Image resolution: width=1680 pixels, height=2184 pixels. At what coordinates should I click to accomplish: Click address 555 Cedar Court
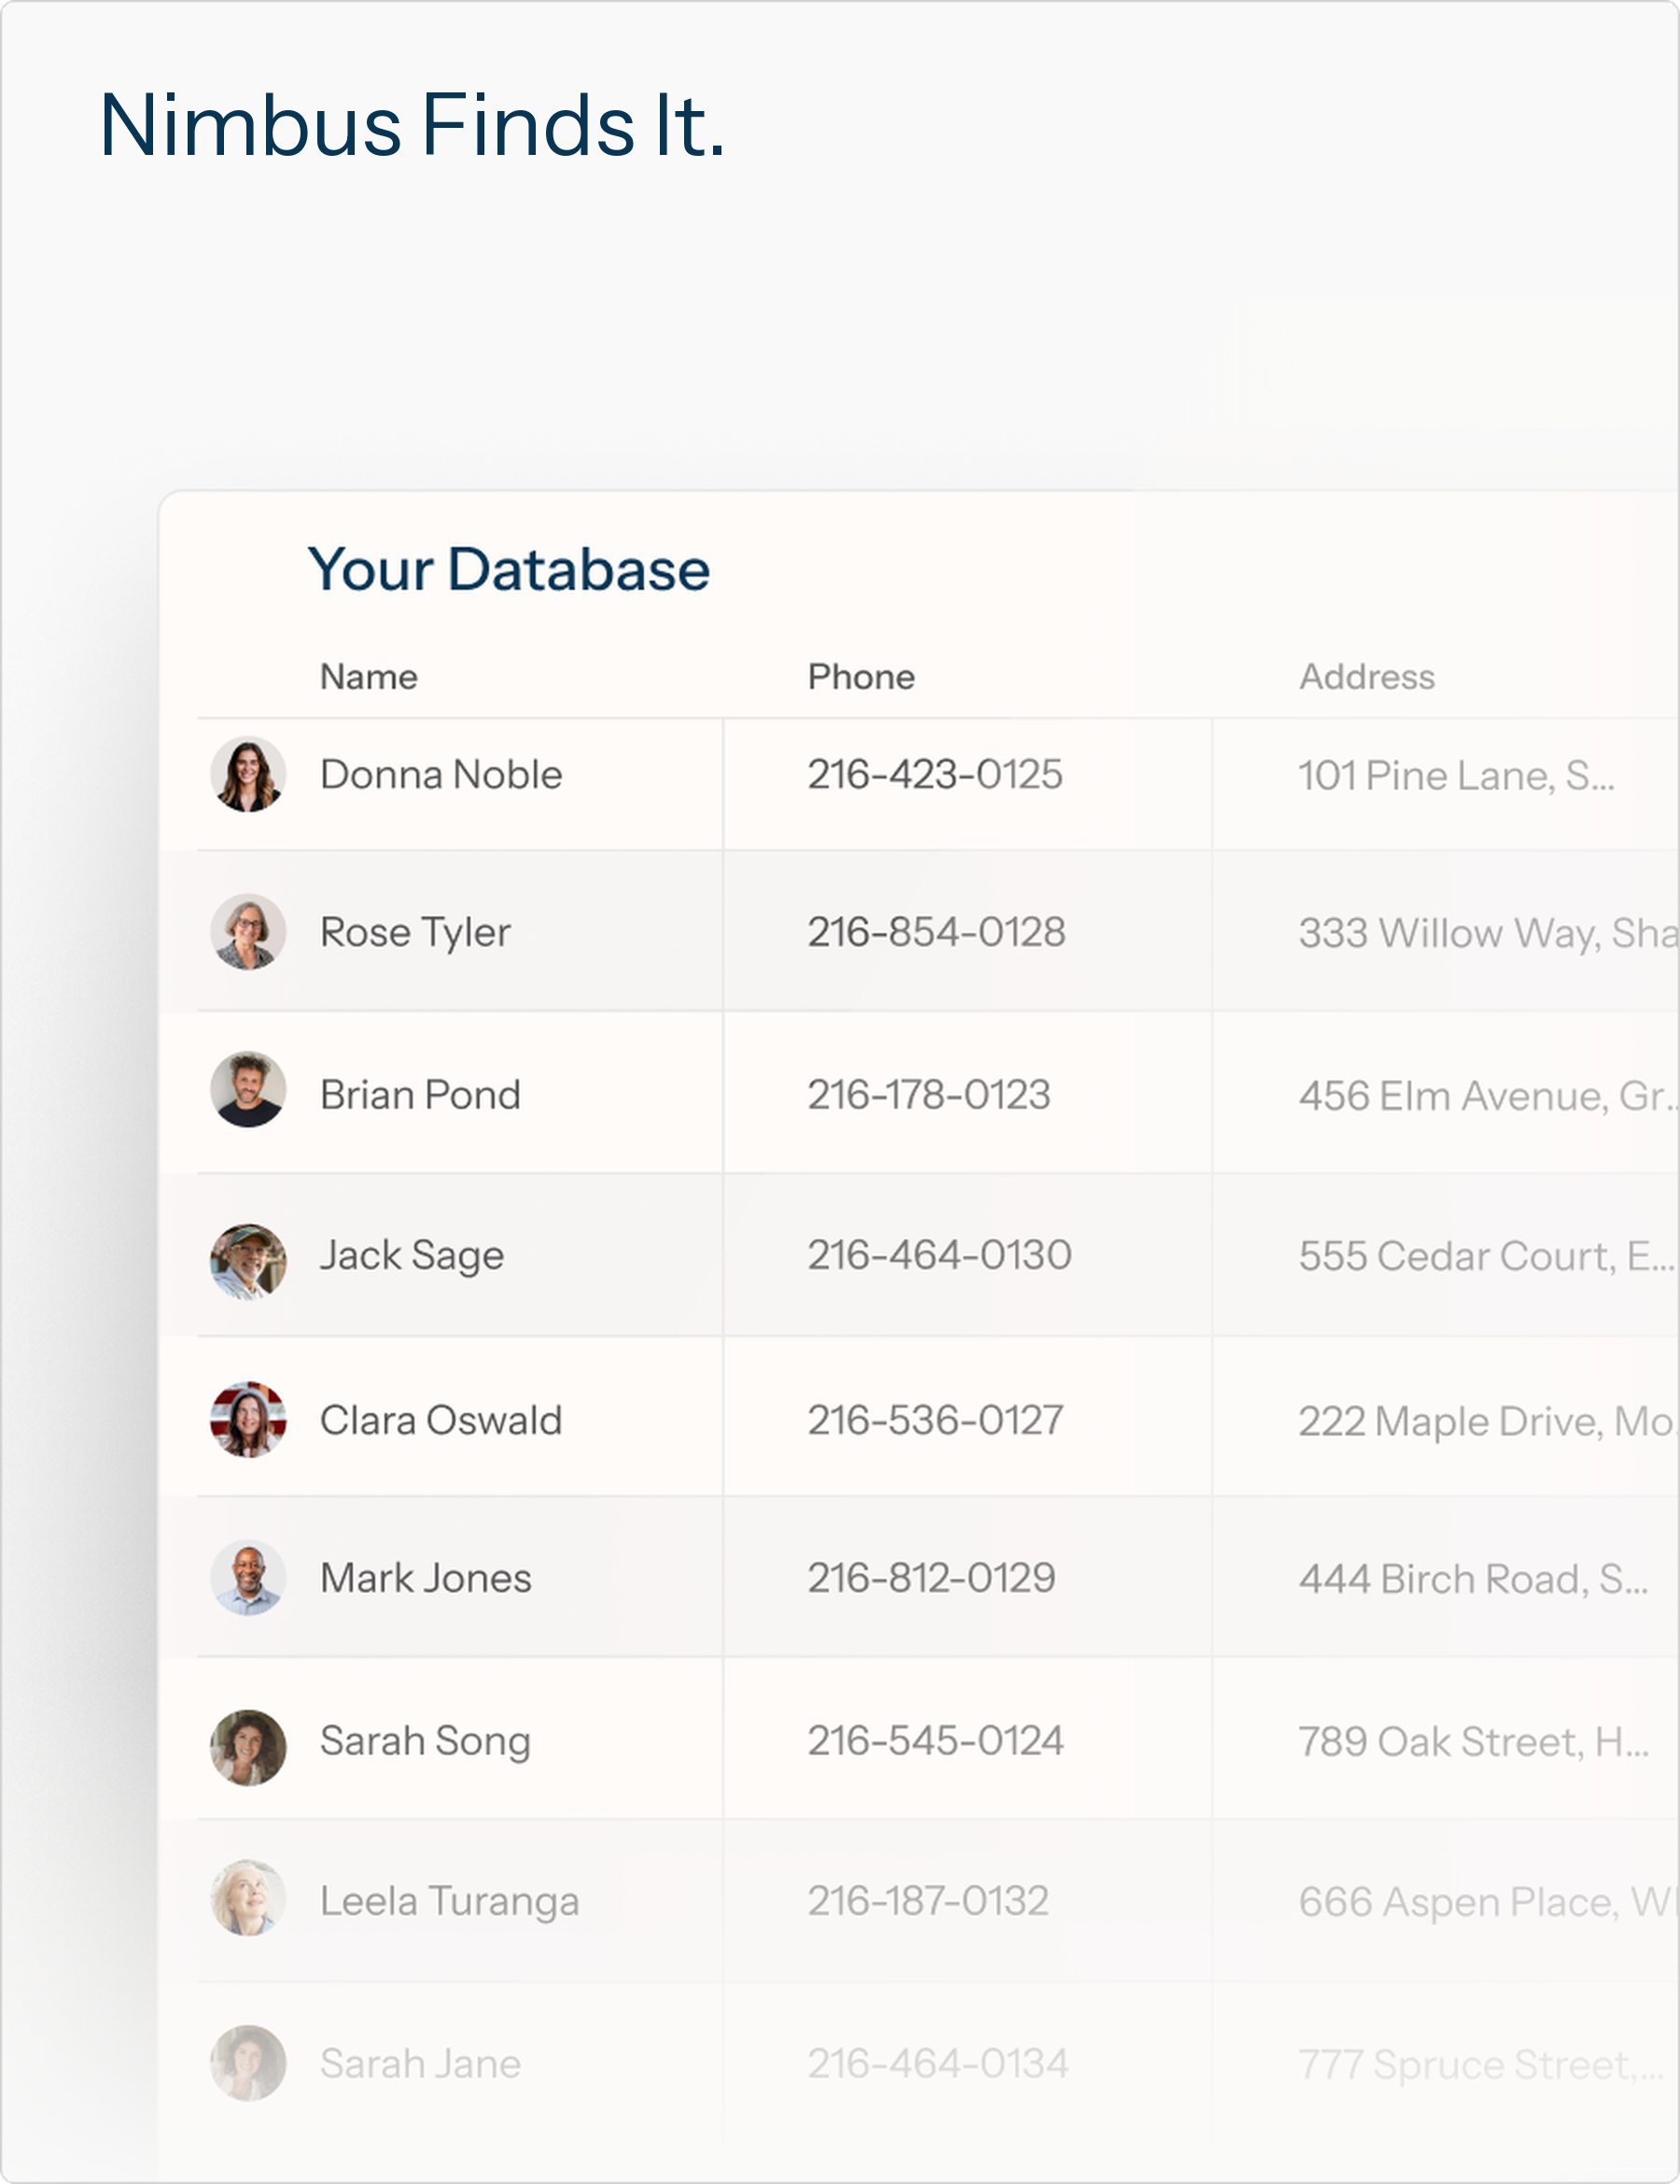[x=1485, y=1257]
